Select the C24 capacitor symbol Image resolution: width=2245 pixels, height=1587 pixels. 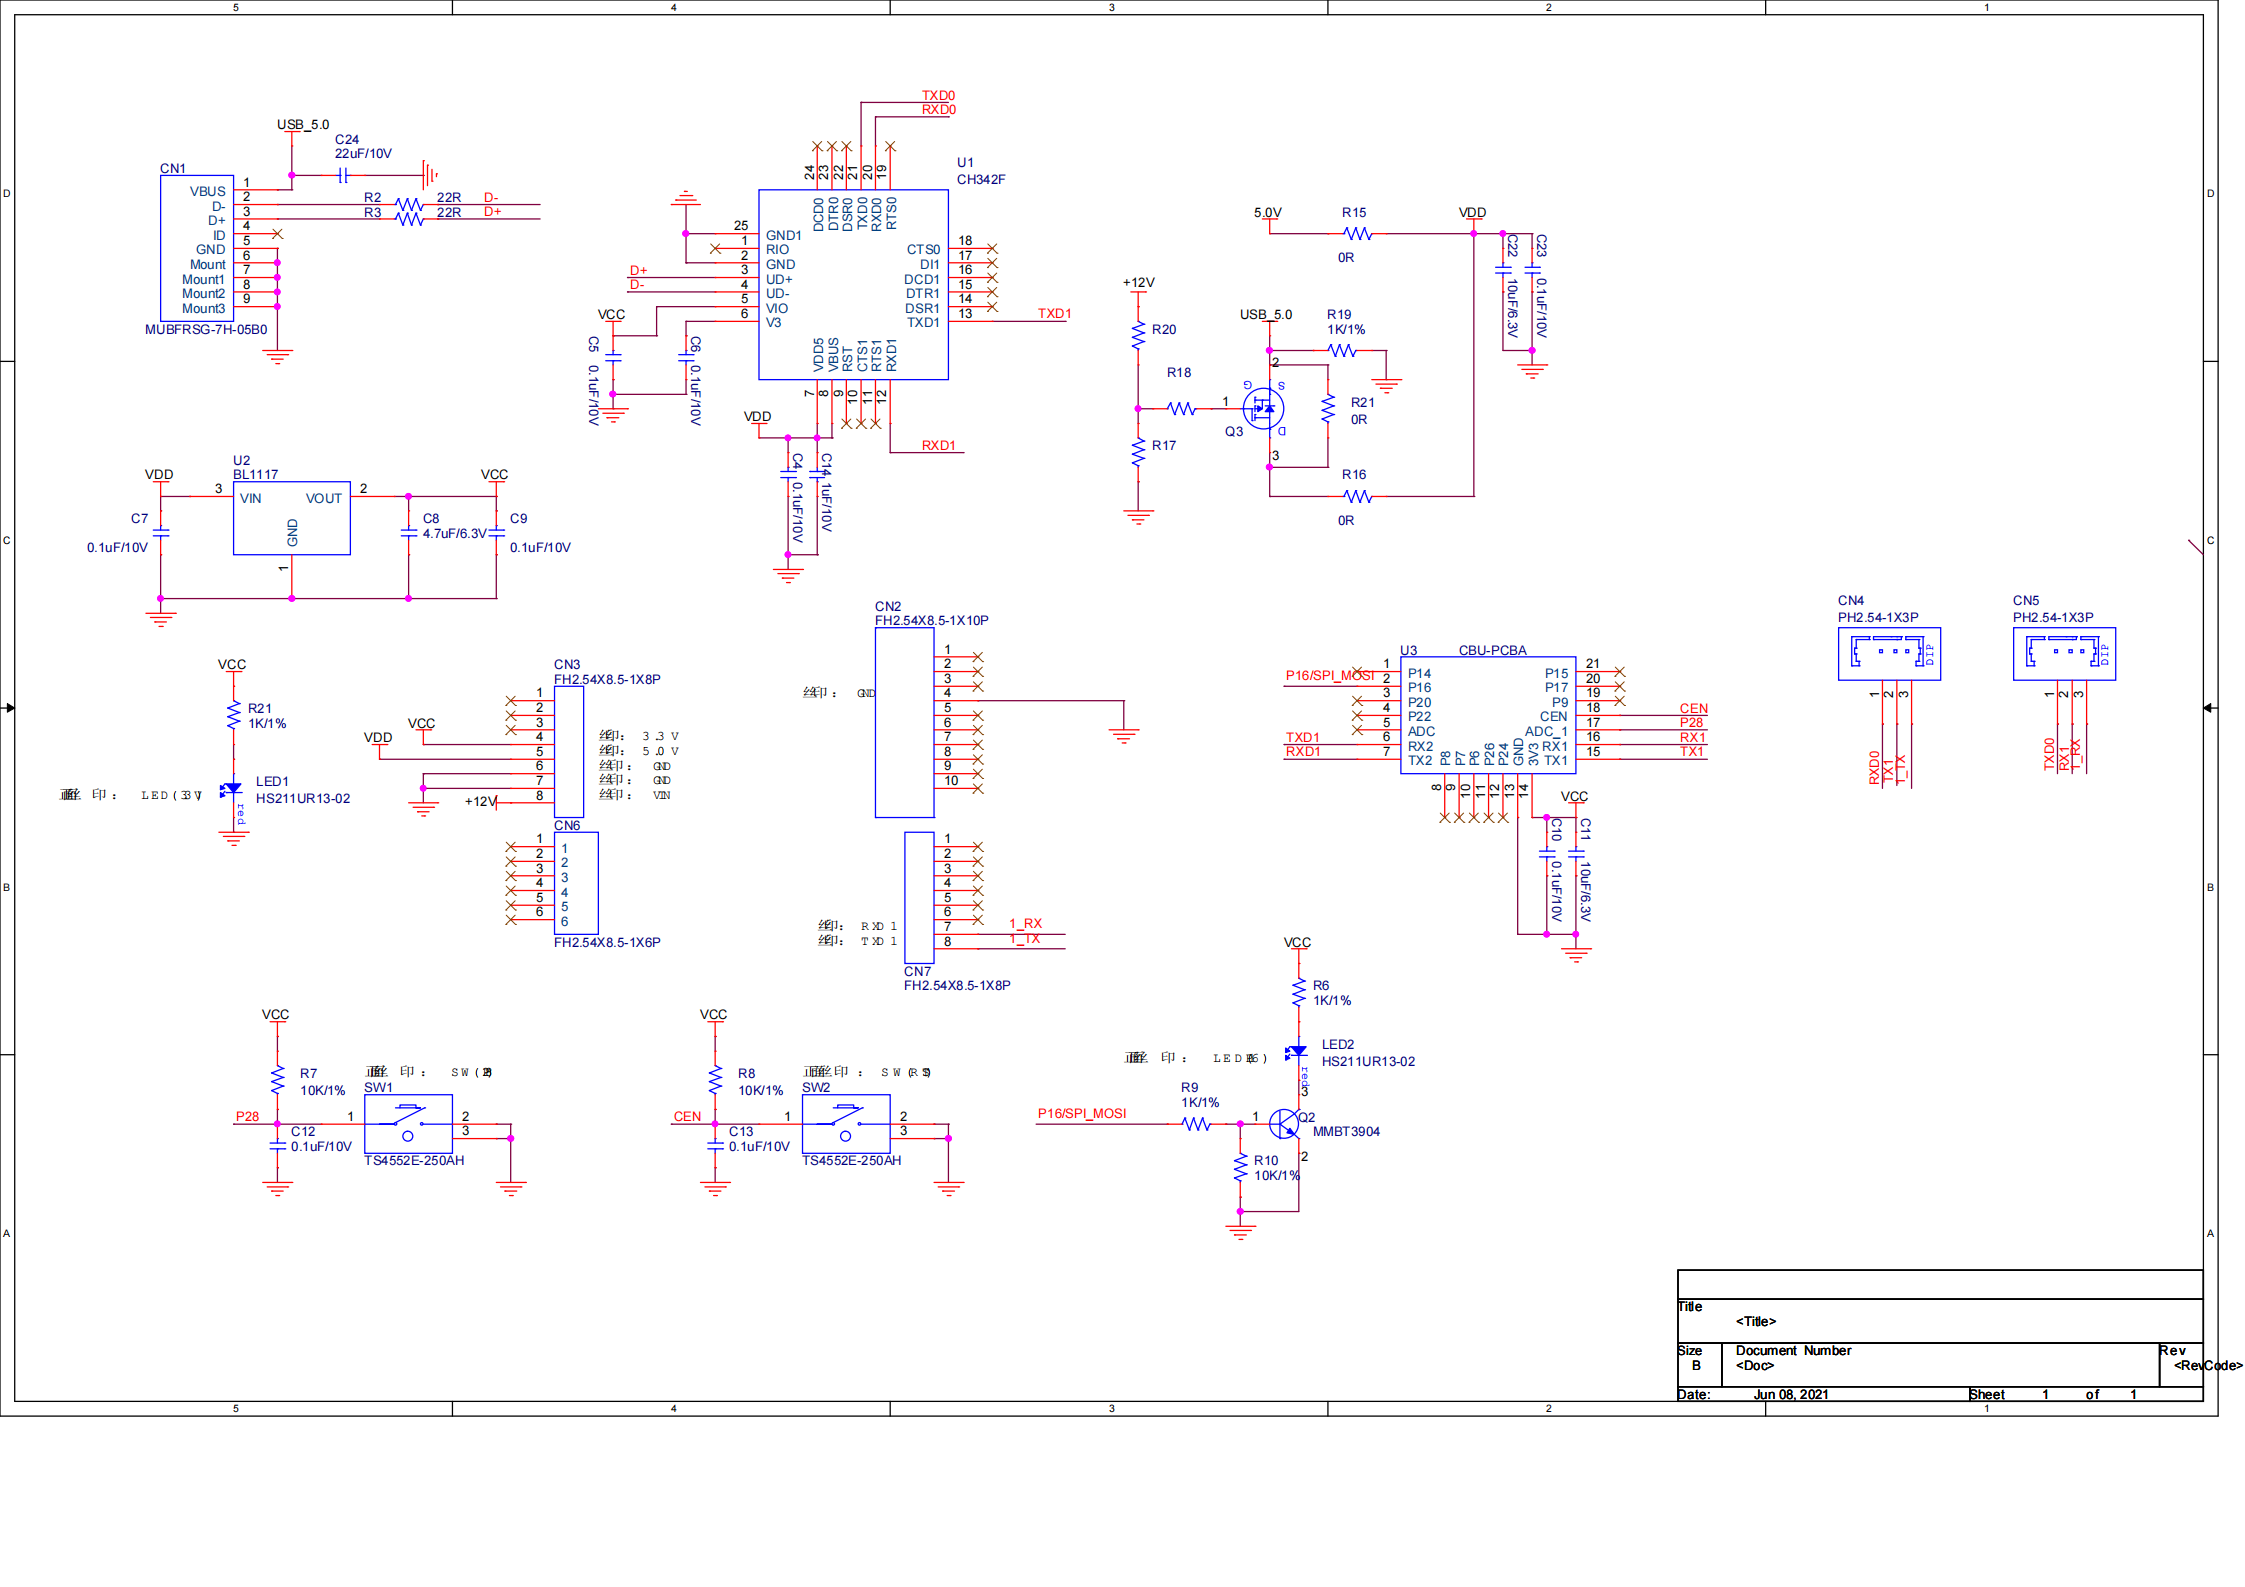343,175
